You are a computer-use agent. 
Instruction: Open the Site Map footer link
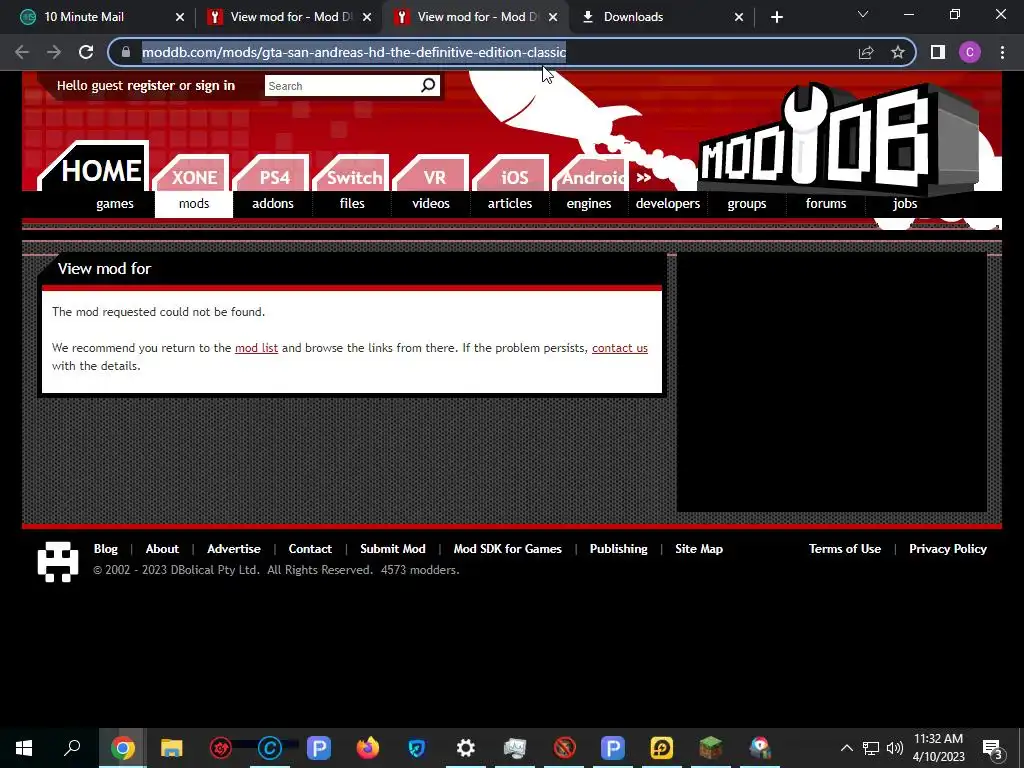[x=699, y=549]
